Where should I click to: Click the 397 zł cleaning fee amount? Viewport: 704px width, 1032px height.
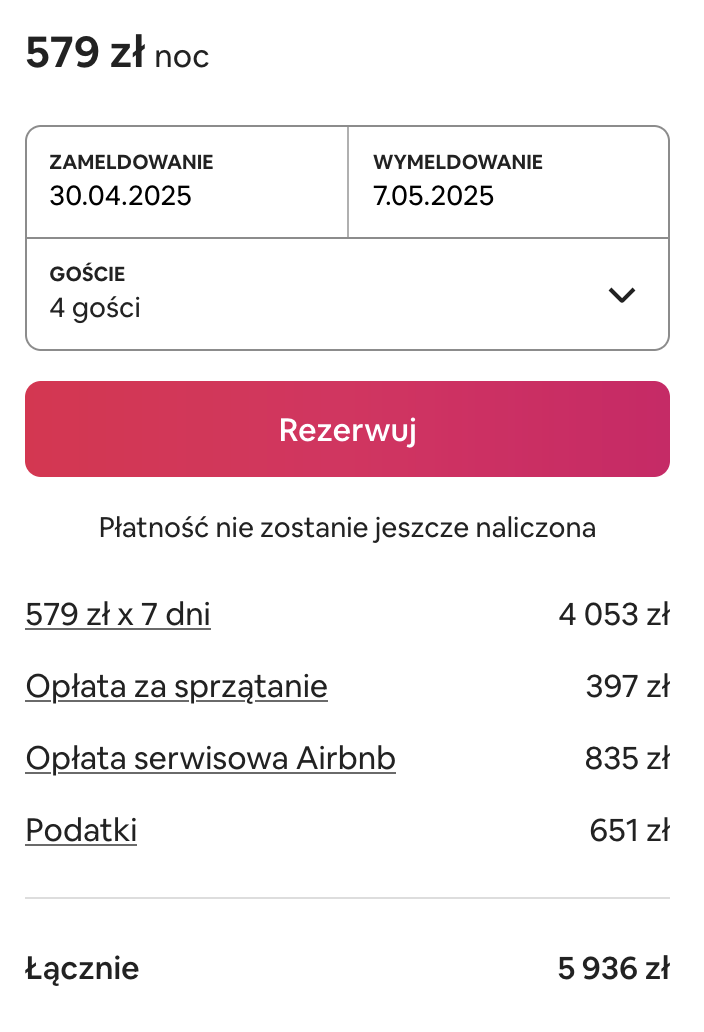(627, 687)
